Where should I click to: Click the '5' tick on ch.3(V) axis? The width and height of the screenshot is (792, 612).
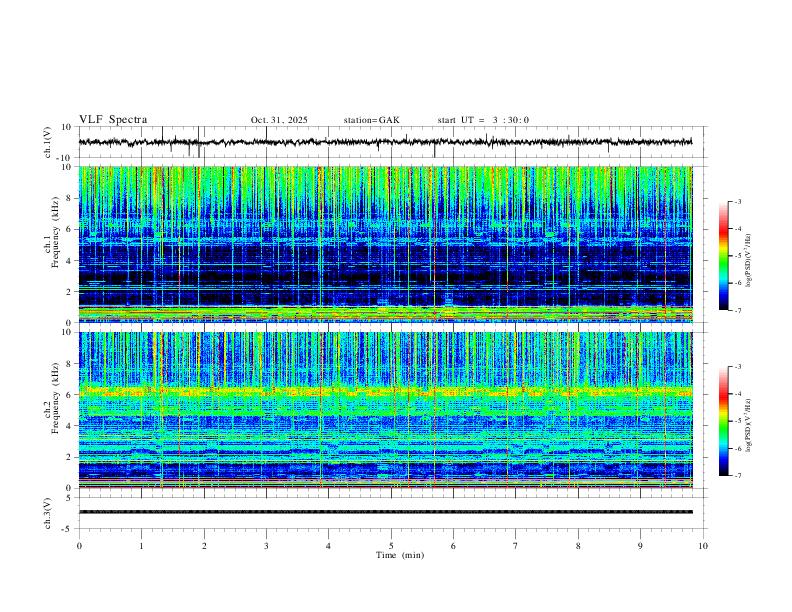tap(70, 498)
